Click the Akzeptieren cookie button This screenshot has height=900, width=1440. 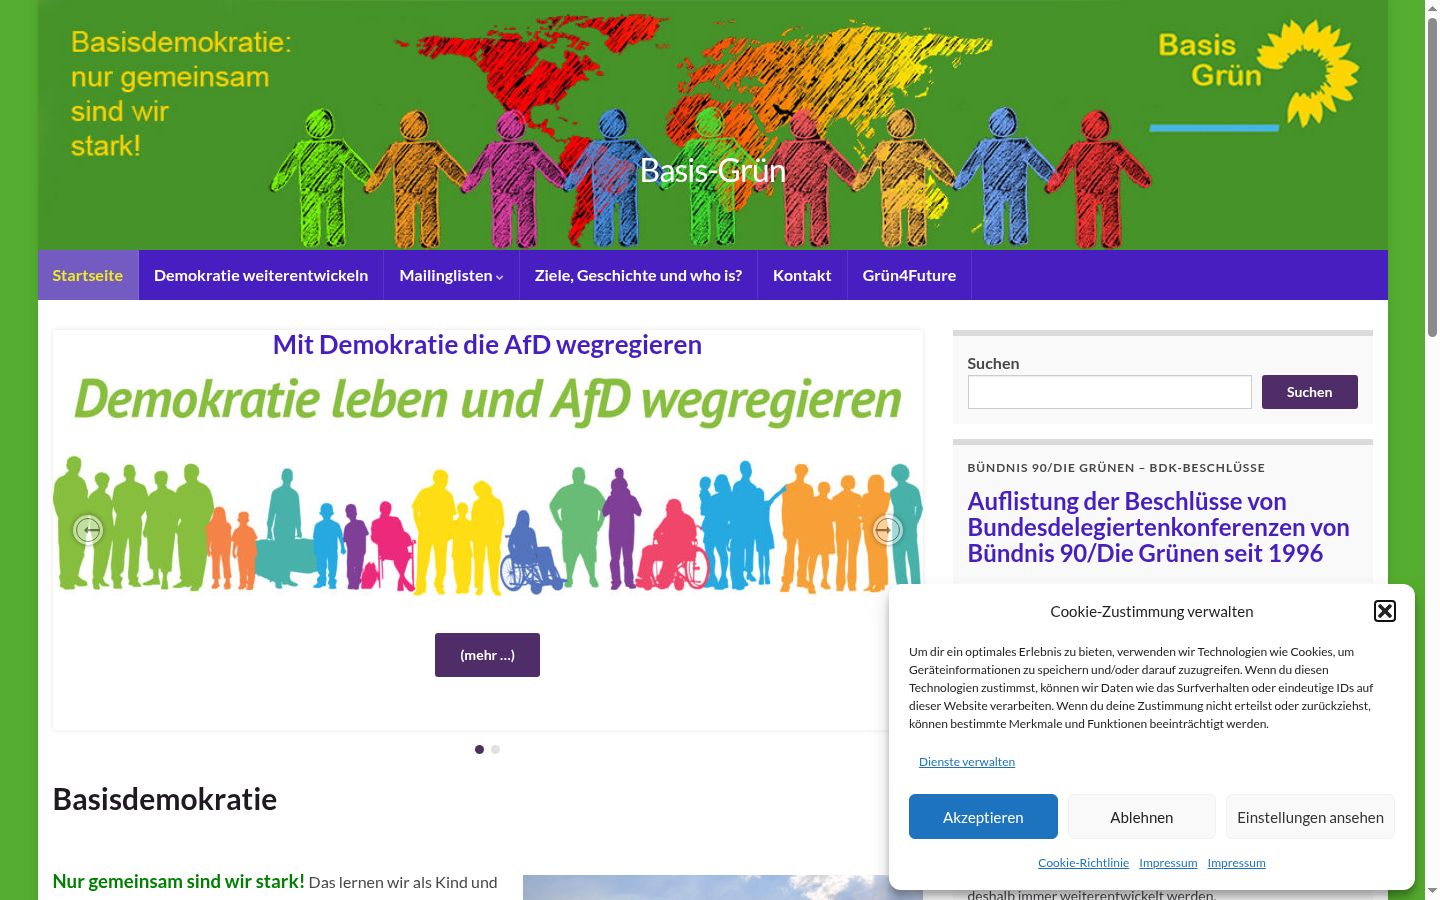point(983,817)
